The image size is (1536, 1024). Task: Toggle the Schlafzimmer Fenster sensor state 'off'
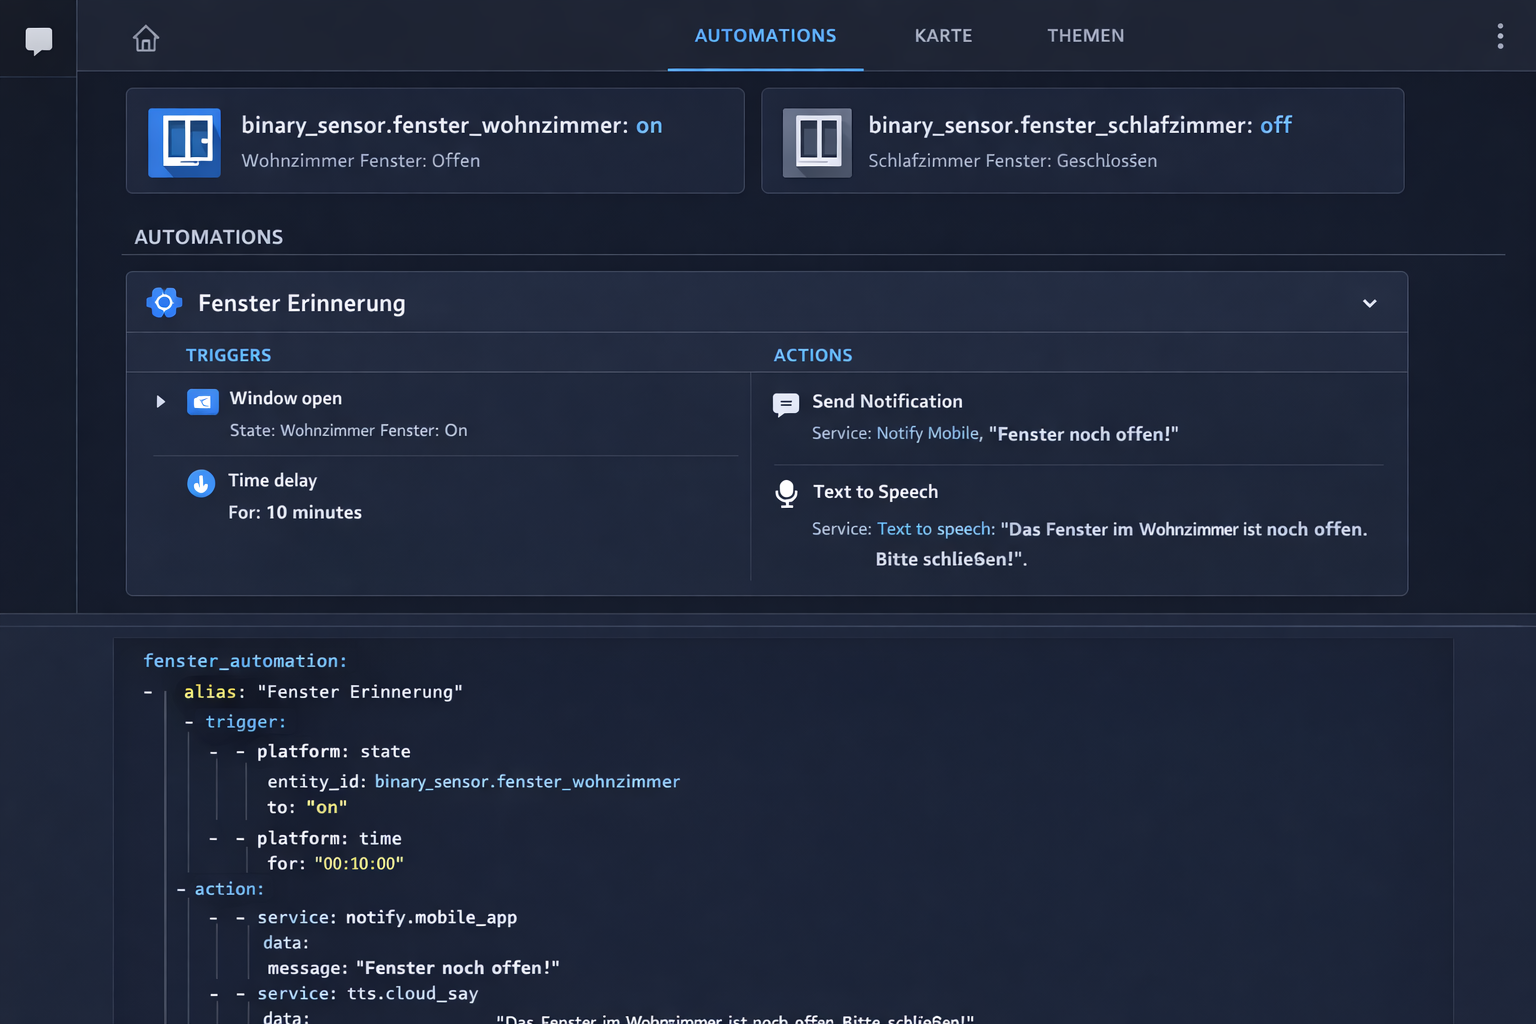pos(1276,125)
